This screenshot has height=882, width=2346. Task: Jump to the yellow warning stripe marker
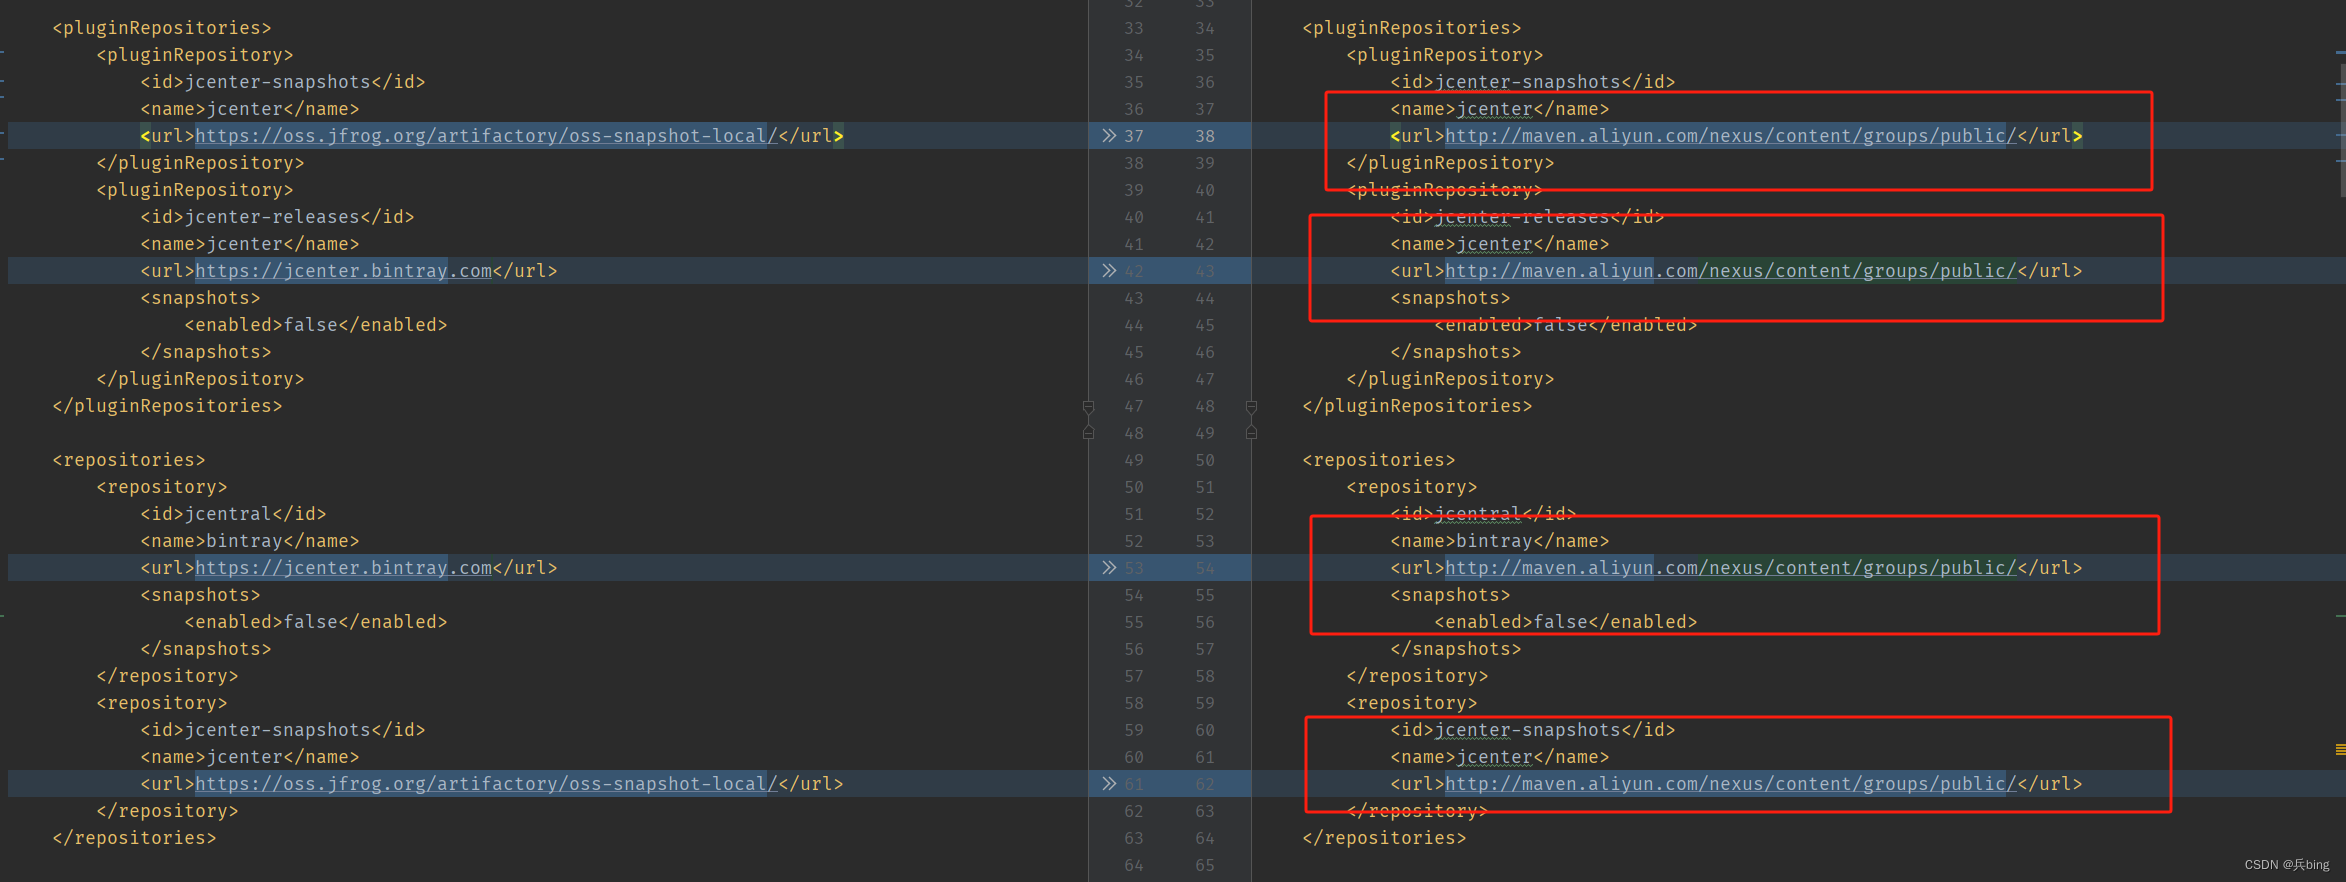[x=2340, y=749]
